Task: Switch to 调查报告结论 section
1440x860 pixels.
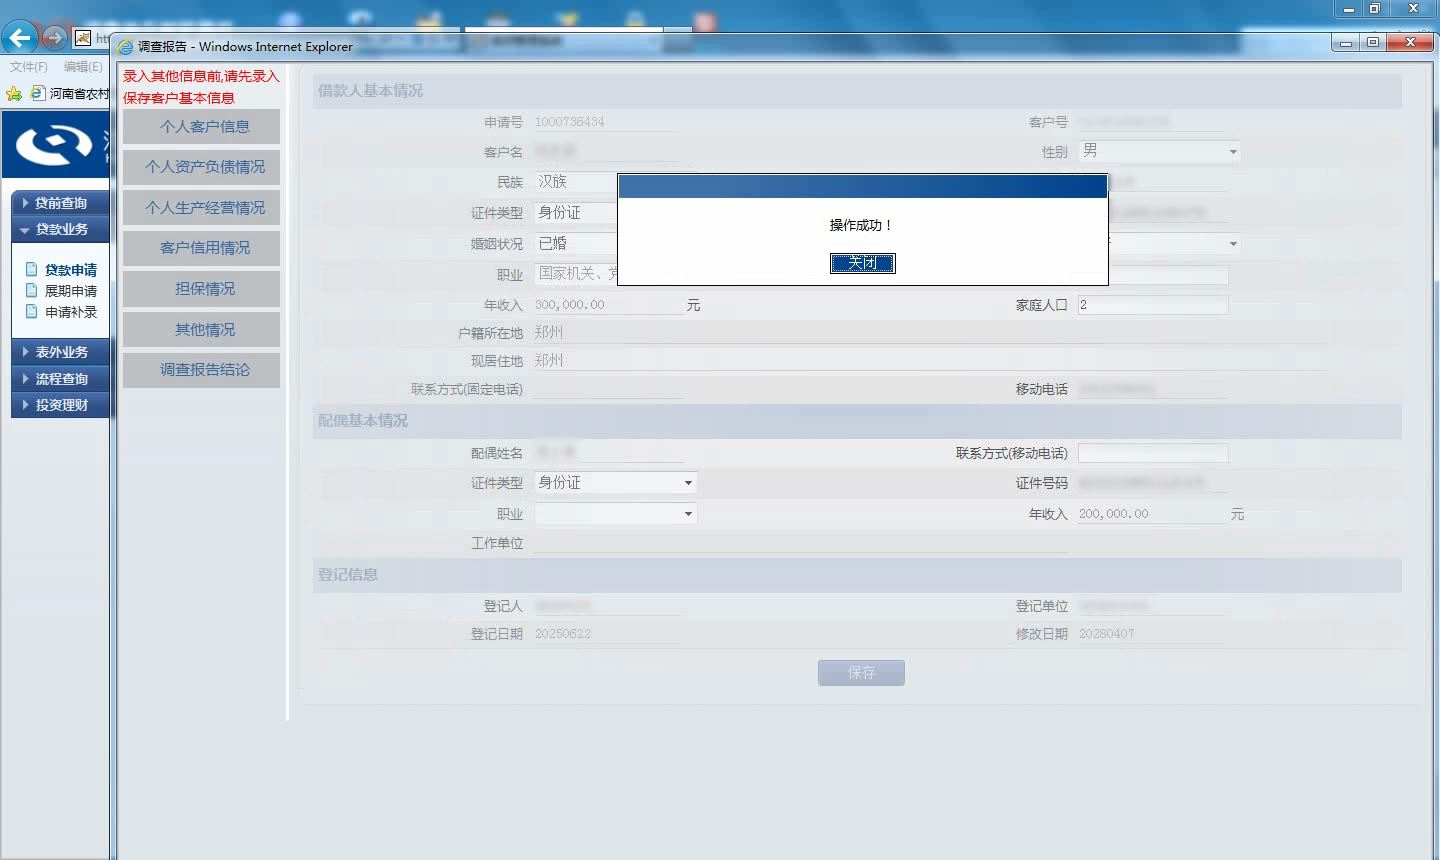Action: (x=201, y=370)
